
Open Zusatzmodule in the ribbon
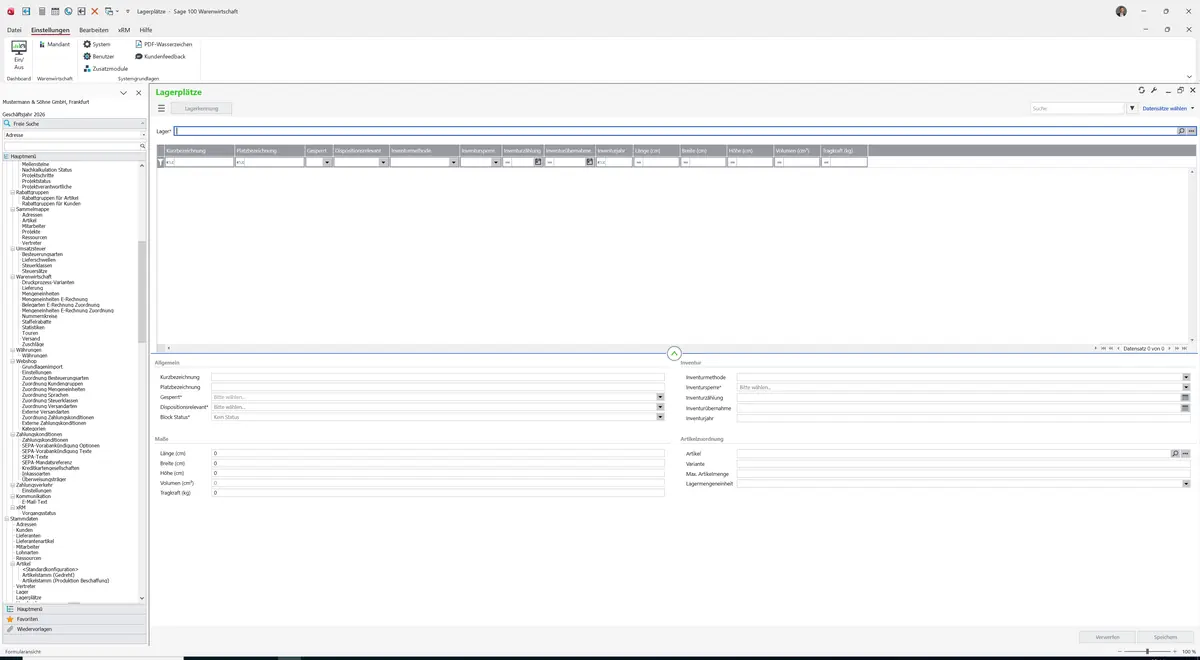[105, 68]
